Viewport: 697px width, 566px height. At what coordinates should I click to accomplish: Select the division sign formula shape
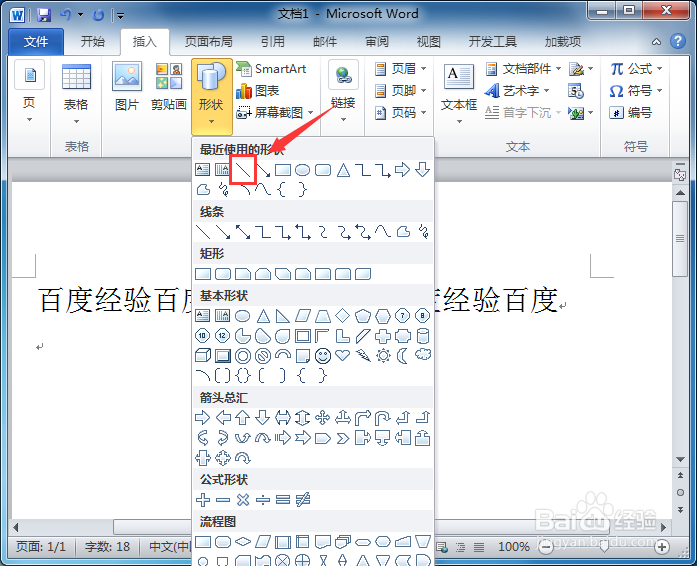(x=263, y=500)
